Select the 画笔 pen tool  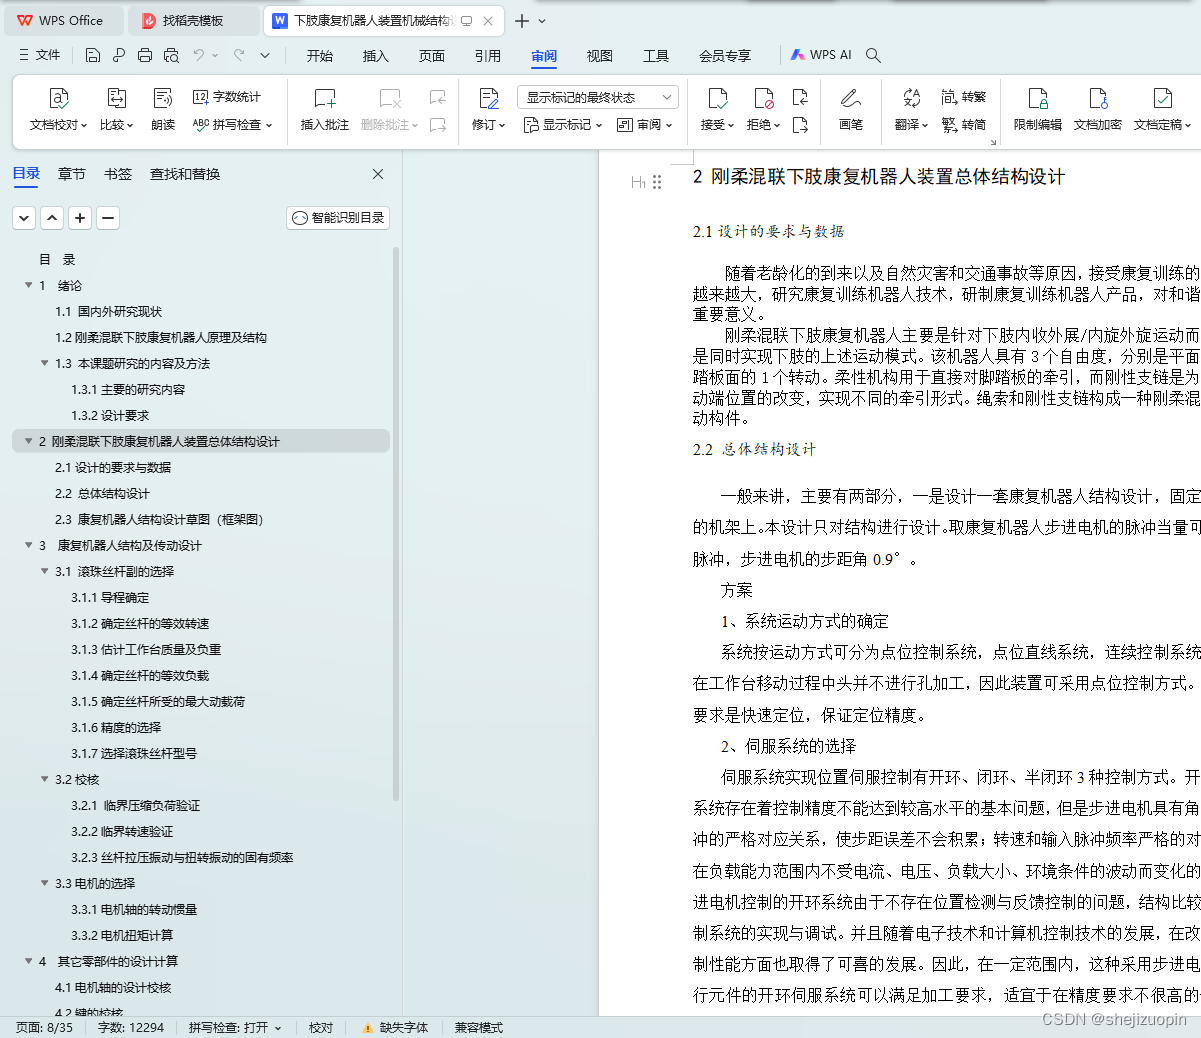(x=851, y=108)
